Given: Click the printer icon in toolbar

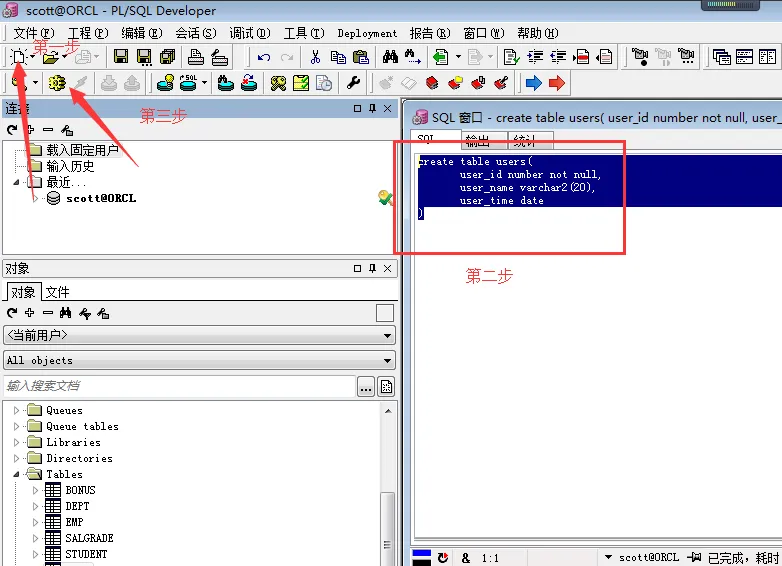Looking at the screenshot, I should coord(196,57).
